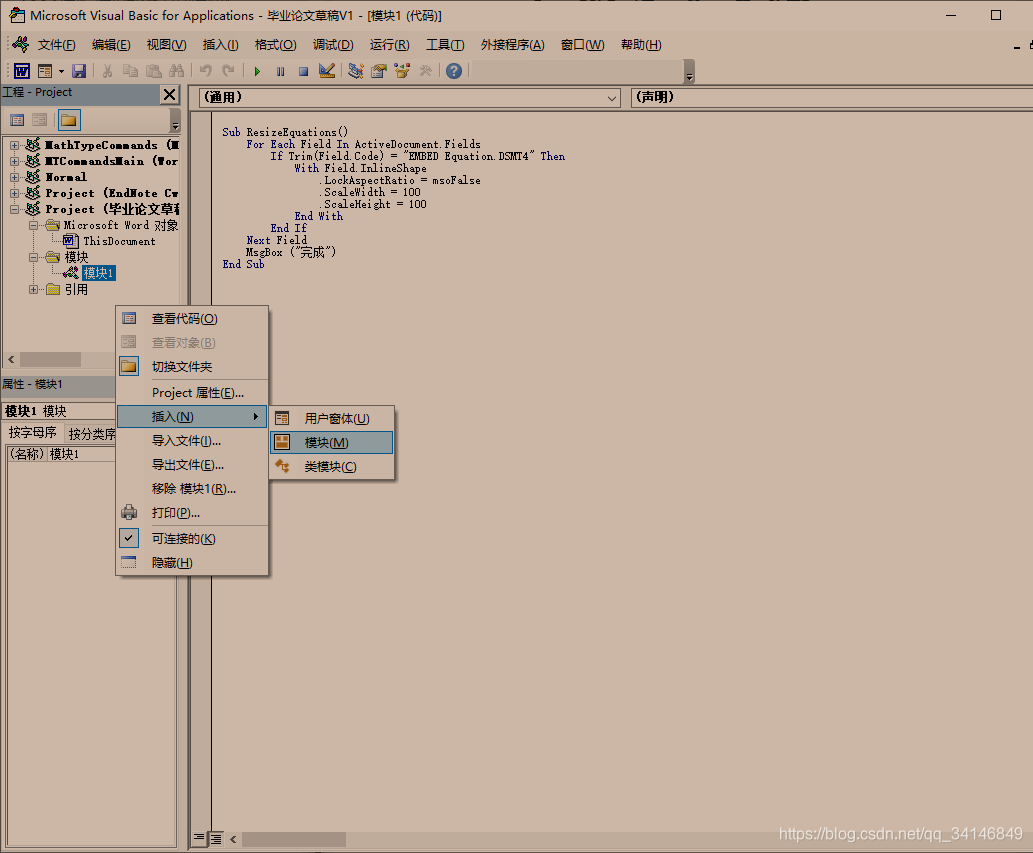This screenshot has height=853, width=1033.
Task: Click the Insert UserForm toolbar icon
Action: (x=45, y=71)
